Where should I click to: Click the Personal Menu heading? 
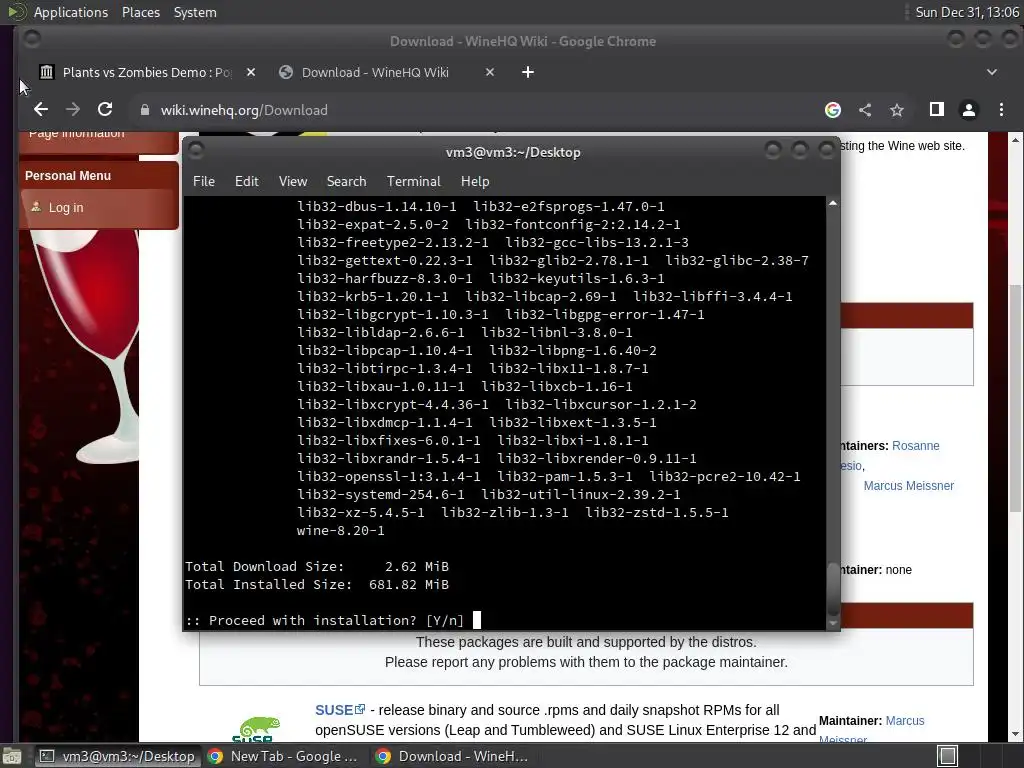click(68, 176)
